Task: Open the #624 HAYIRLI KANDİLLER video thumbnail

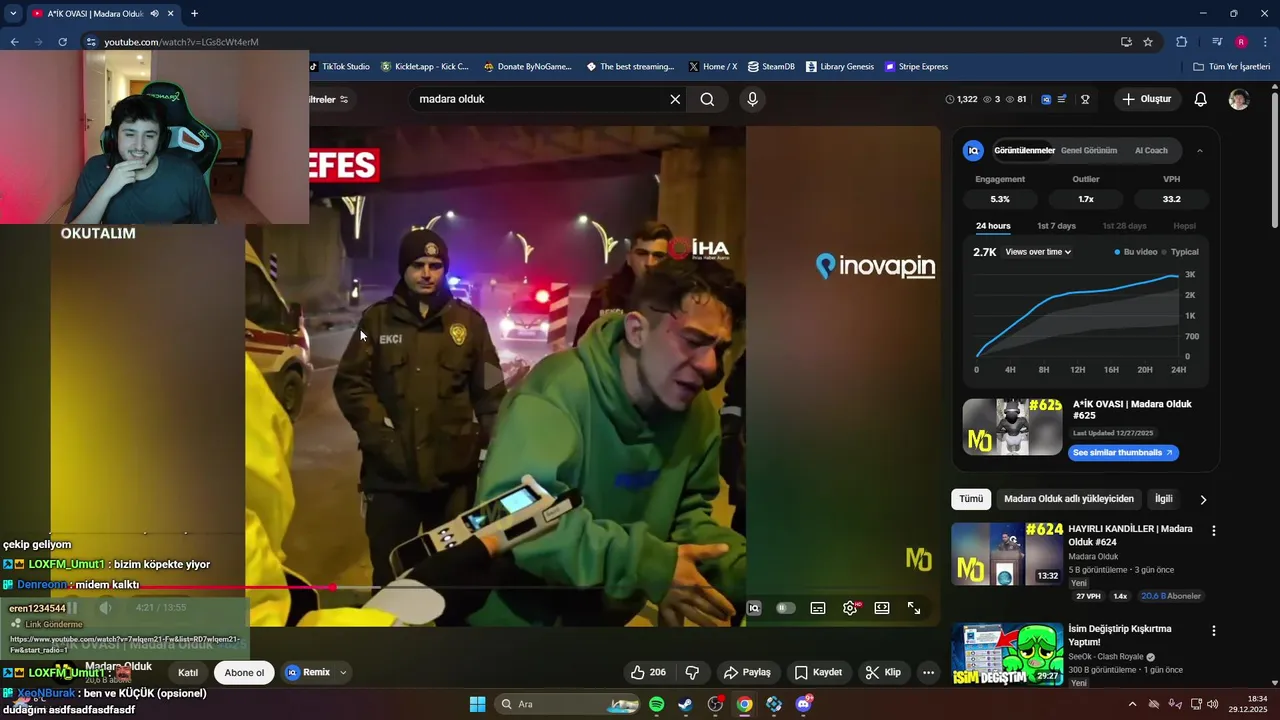Action: (1006, 554)
